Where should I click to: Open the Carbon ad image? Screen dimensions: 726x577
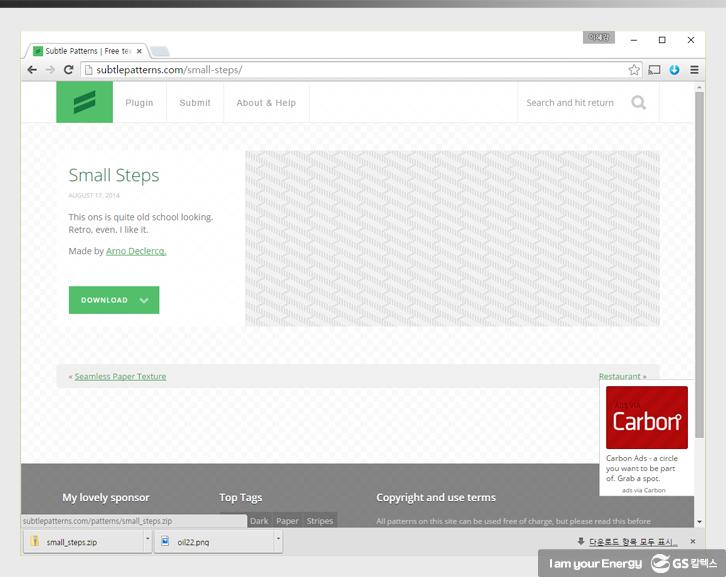(646, 418)
